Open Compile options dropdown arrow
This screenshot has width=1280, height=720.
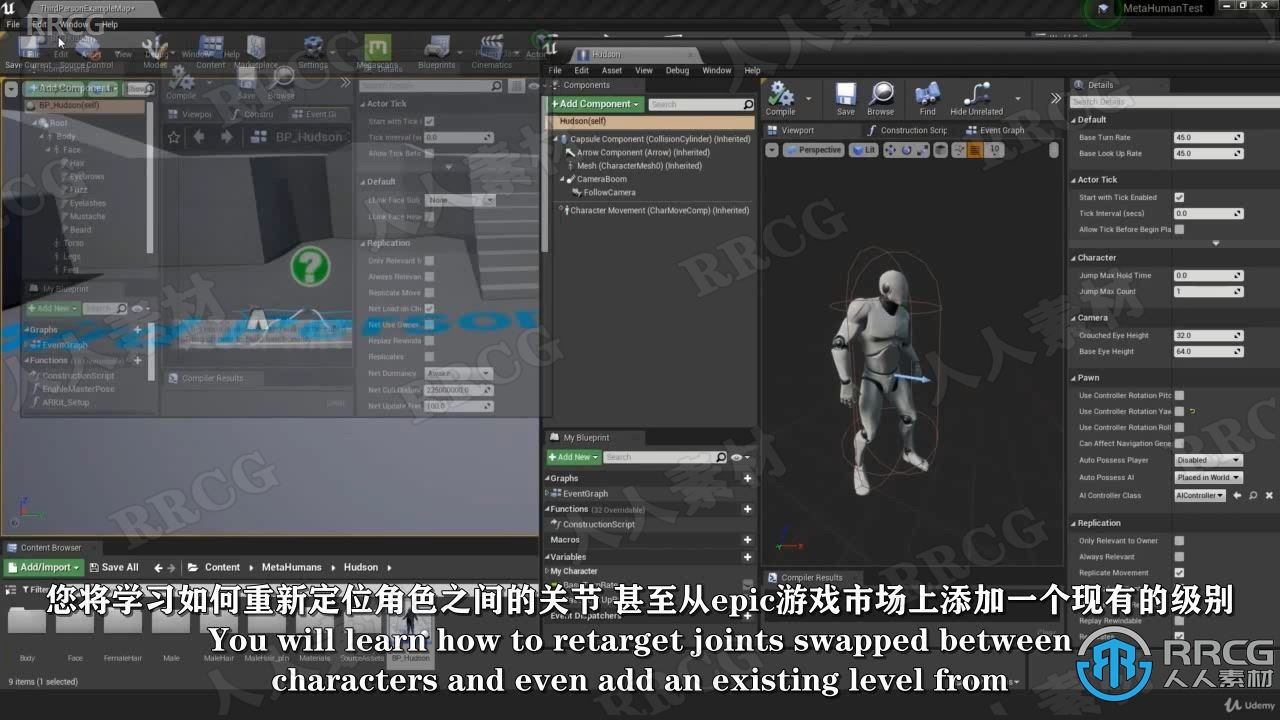click(808, 98)
